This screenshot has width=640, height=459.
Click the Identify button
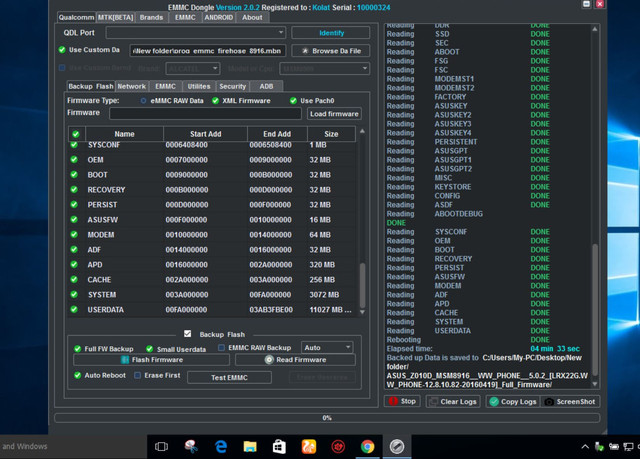[331, 33]
